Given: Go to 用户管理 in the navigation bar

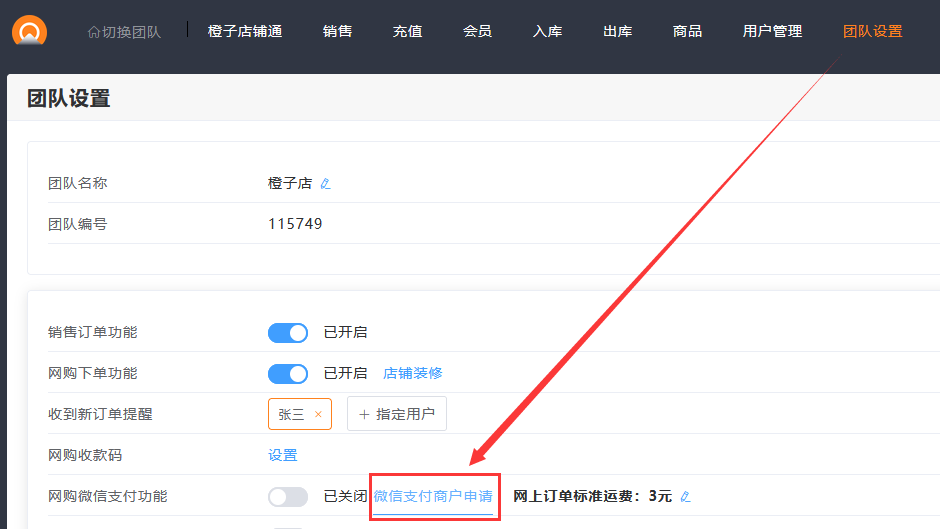Looking at the screenshot, I should 773,31.
